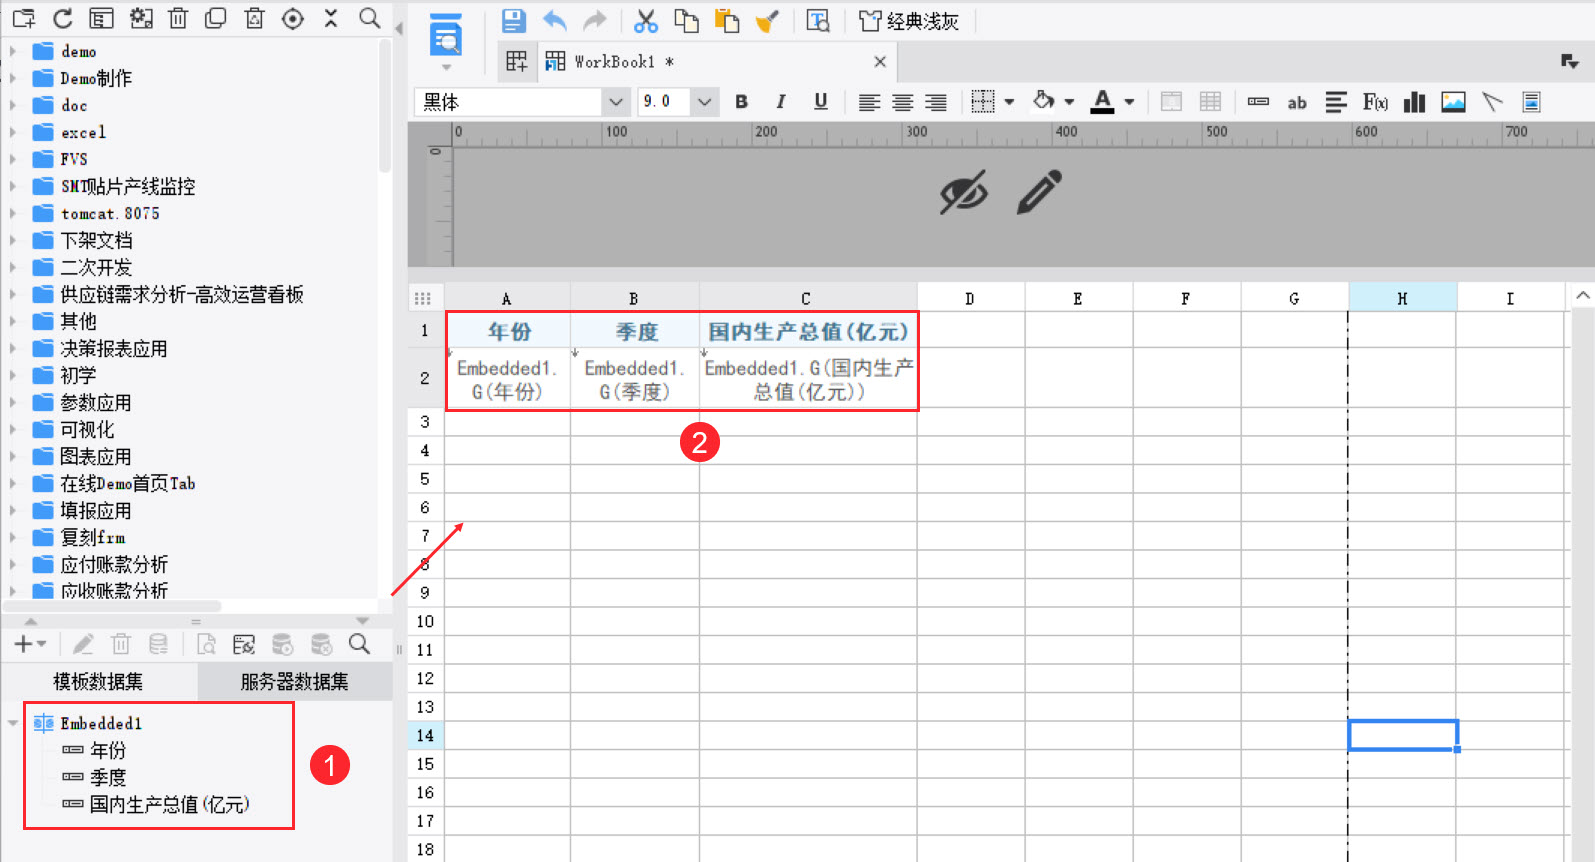Paste from clipboard icon
Viewport: 1595px width, 862px height.
pyautogui.click(x=727, y=20)
